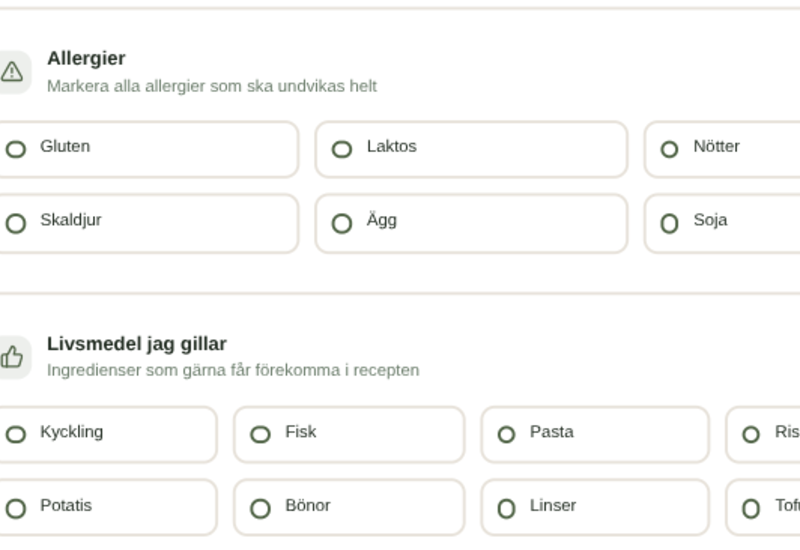
Task: Click the thumbs-up icon beside Livsmedel jag gillar
Action: 12,357
